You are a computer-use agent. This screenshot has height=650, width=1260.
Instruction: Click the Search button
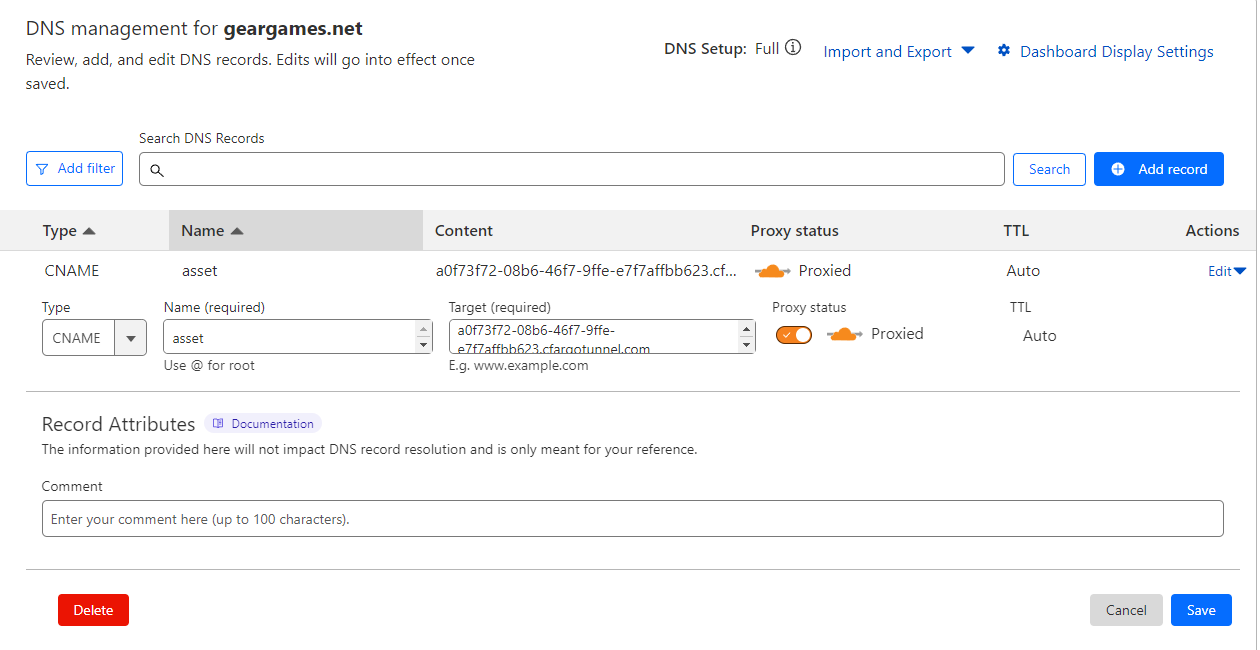click(1049, 169)
